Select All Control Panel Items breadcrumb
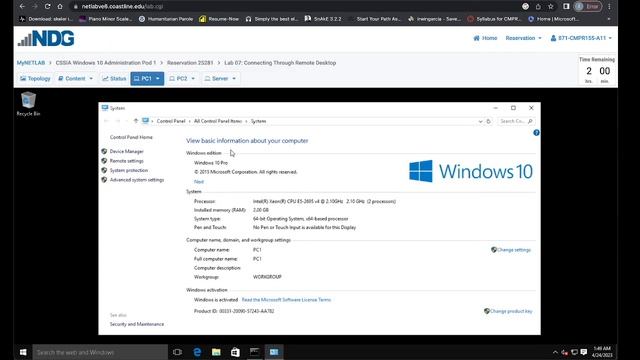 [x=218, y=121]
